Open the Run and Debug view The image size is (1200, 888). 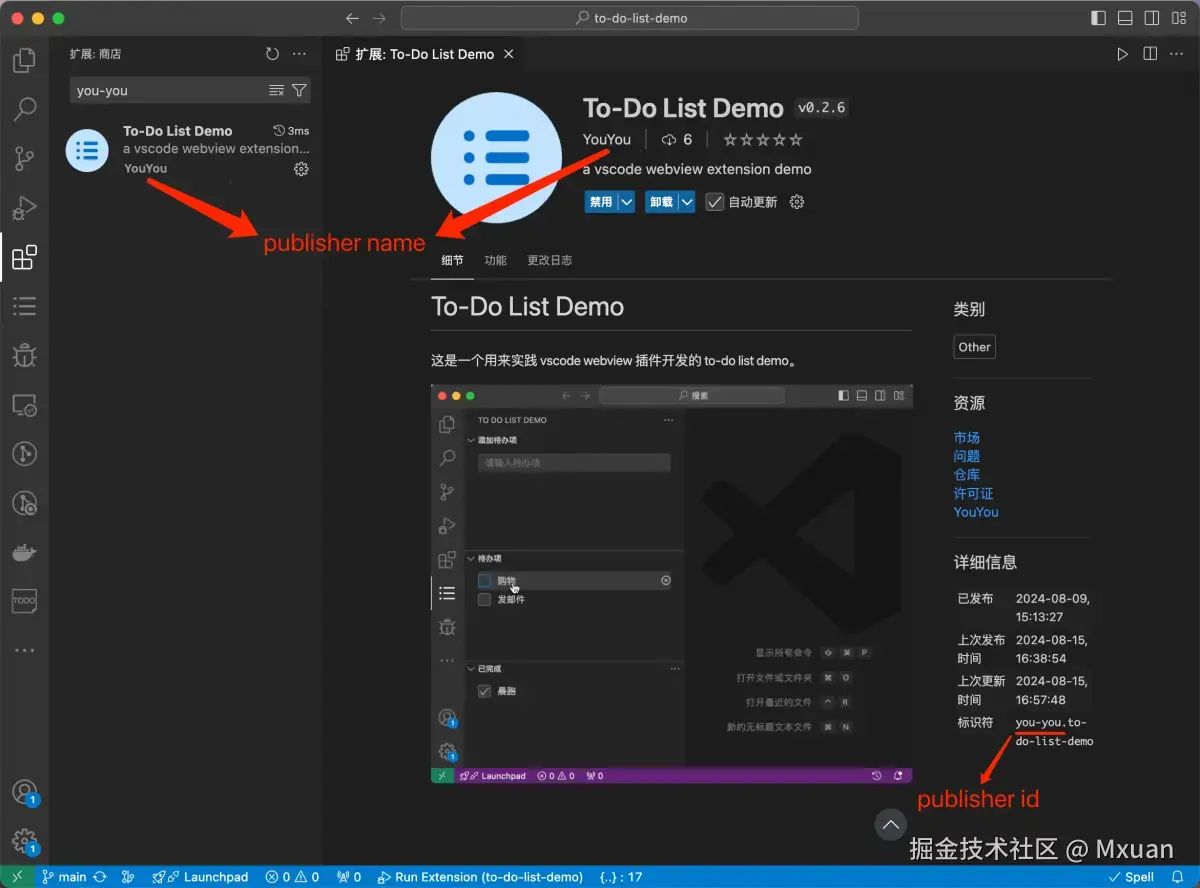pos(24,208)
